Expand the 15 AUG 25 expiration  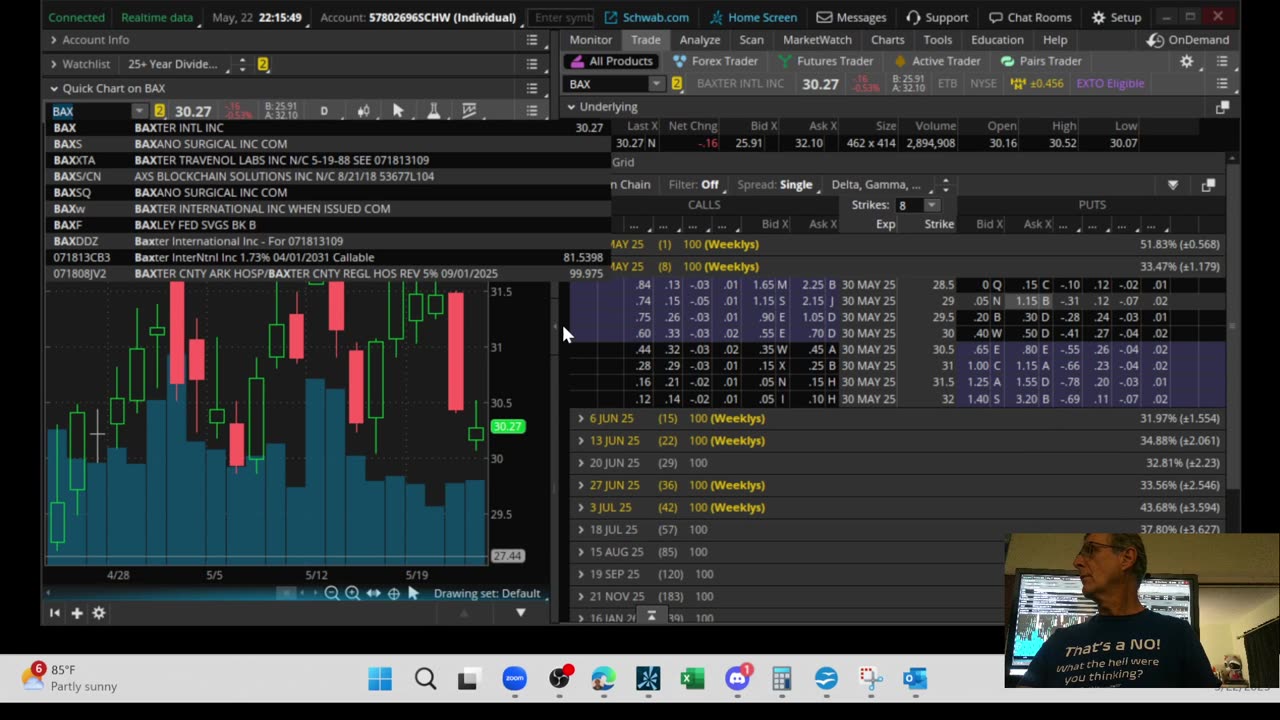point(581,552)
